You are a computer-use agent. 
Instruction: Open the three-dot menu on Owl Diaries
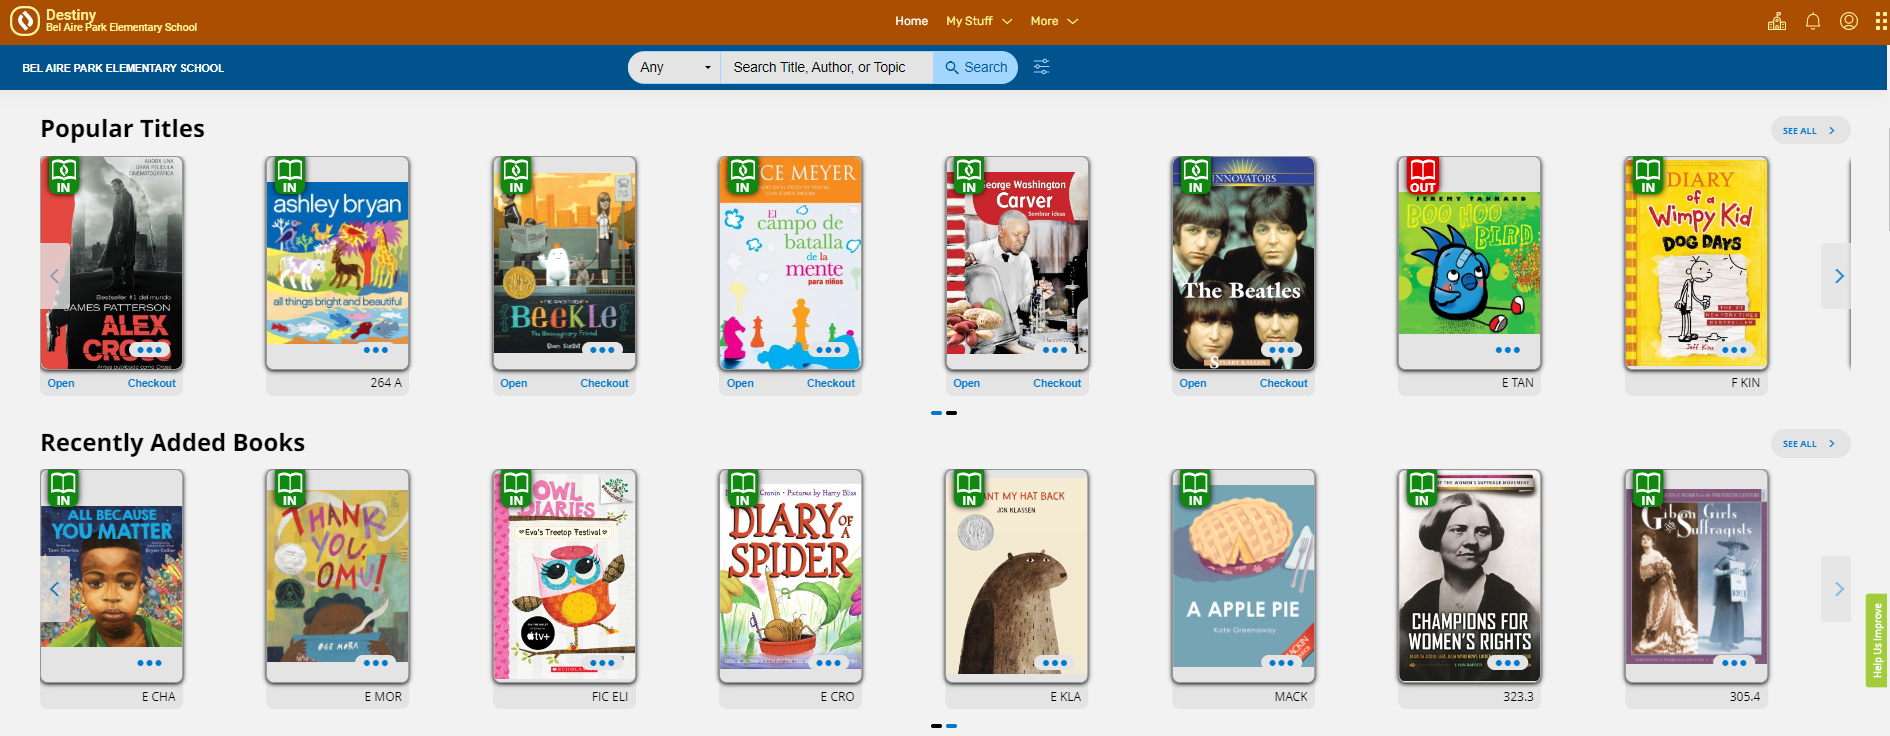pos(603,663)
